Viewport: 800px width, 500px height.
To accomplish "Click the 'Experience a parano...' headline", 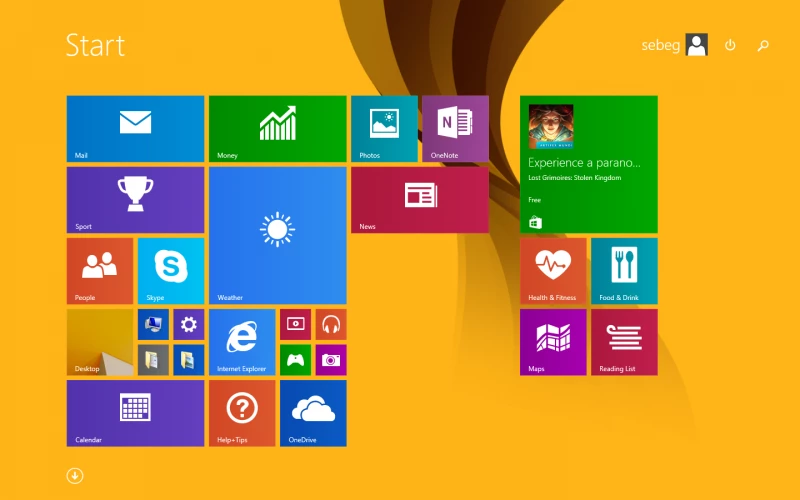I will (x=584, y=163).
